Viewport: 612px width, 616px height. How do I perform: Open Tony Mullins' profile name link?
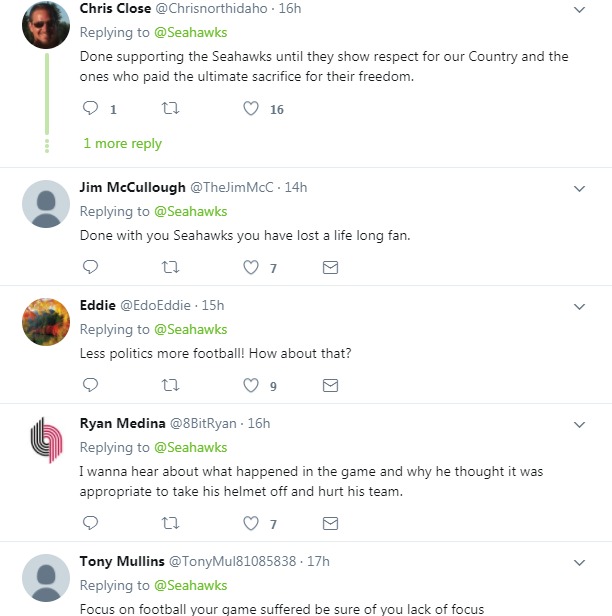[x=121, y=561]
